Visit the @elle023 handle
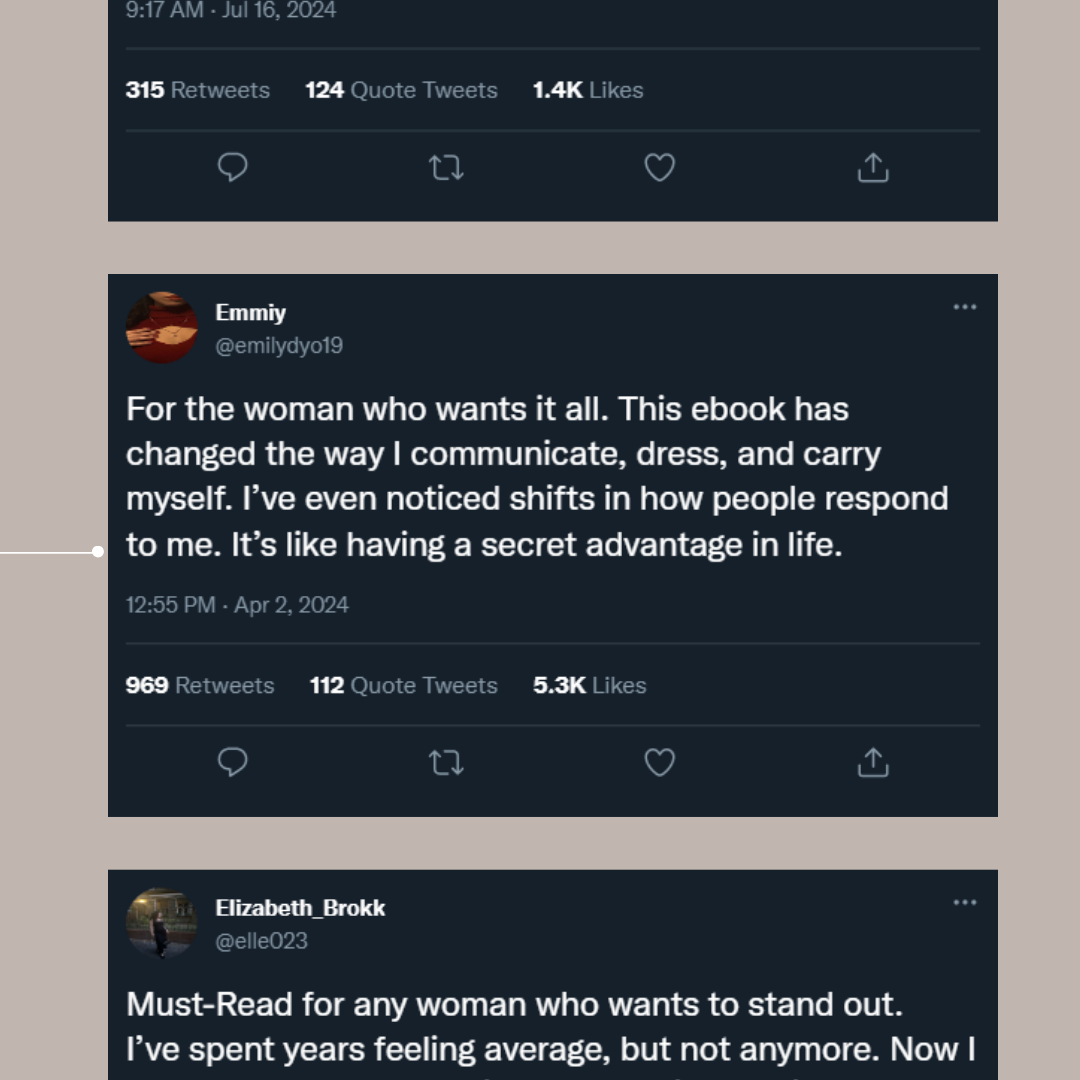Image resolution: width=1080 pixels, height=1080 pixels. (261, 941)
